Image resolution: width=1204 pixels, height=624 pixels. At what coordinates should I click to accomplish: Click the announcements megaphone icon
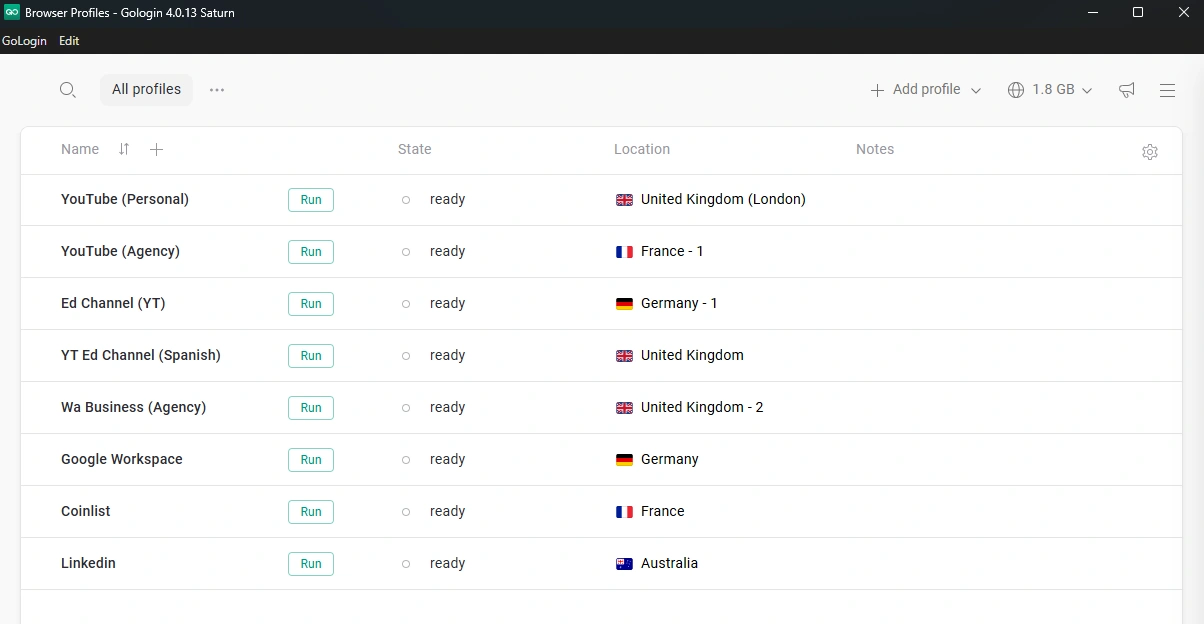[x=1127, y=90]
